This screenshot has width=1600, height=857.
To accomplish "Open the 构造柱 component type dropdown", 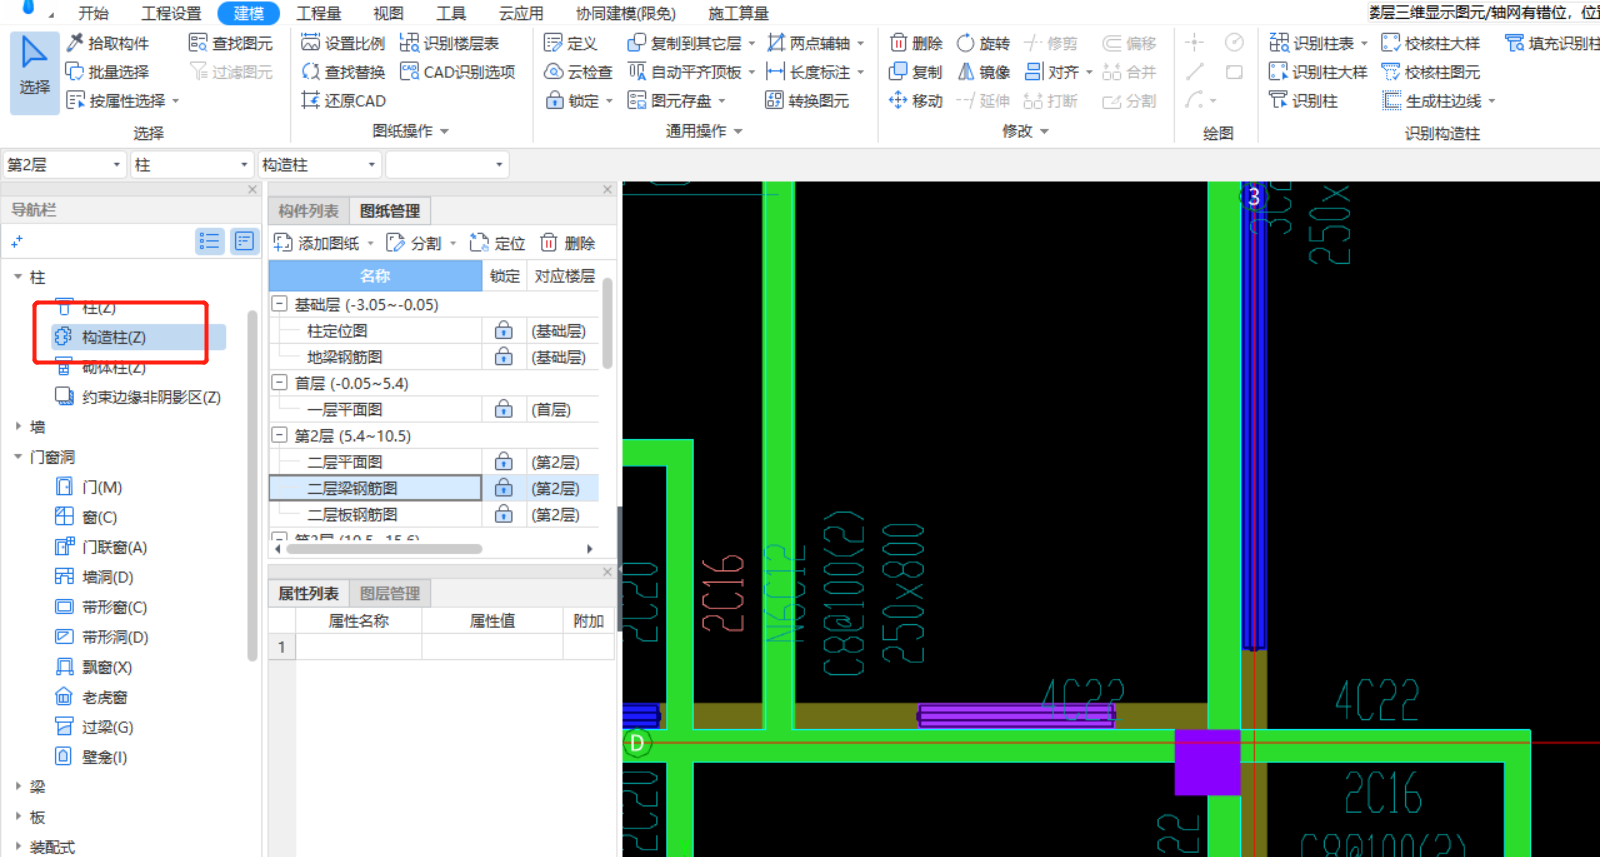I will tap(320, 165).
